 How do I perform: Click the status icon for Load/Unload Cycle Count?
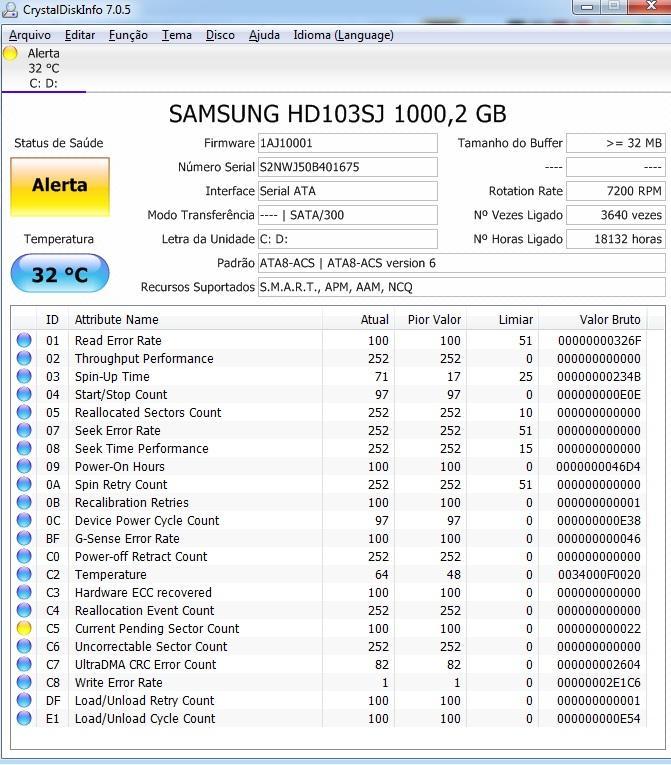pos(24,718)
